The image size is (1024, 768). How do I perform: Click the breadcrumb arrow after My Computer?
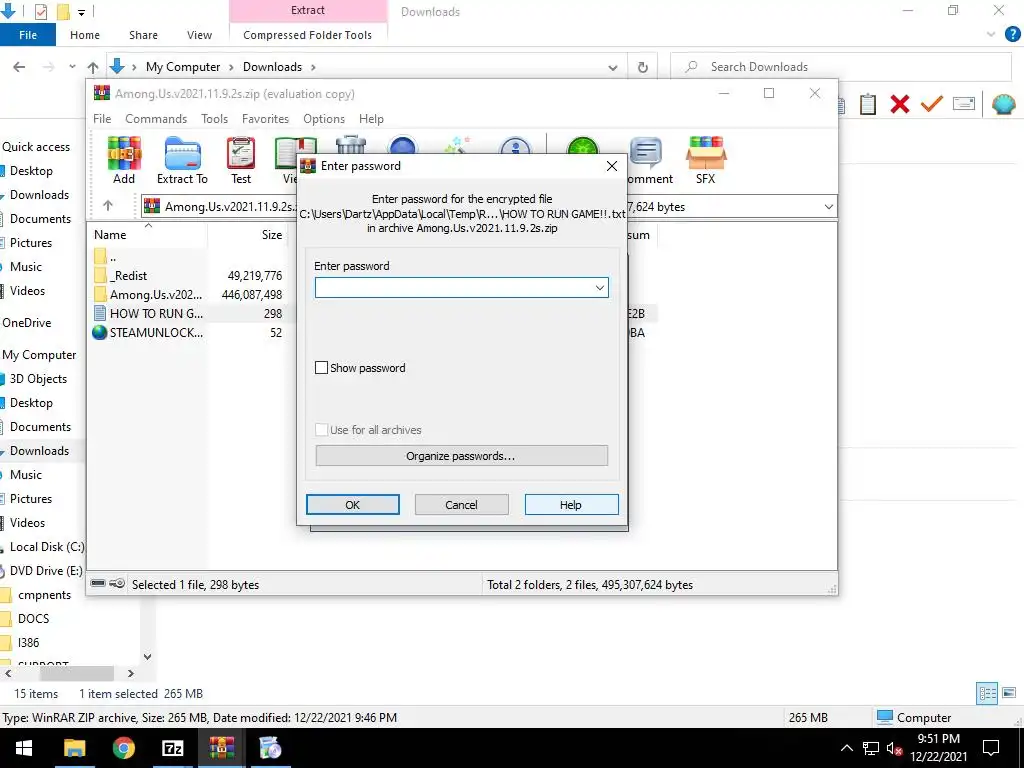(x=231, y=67)
